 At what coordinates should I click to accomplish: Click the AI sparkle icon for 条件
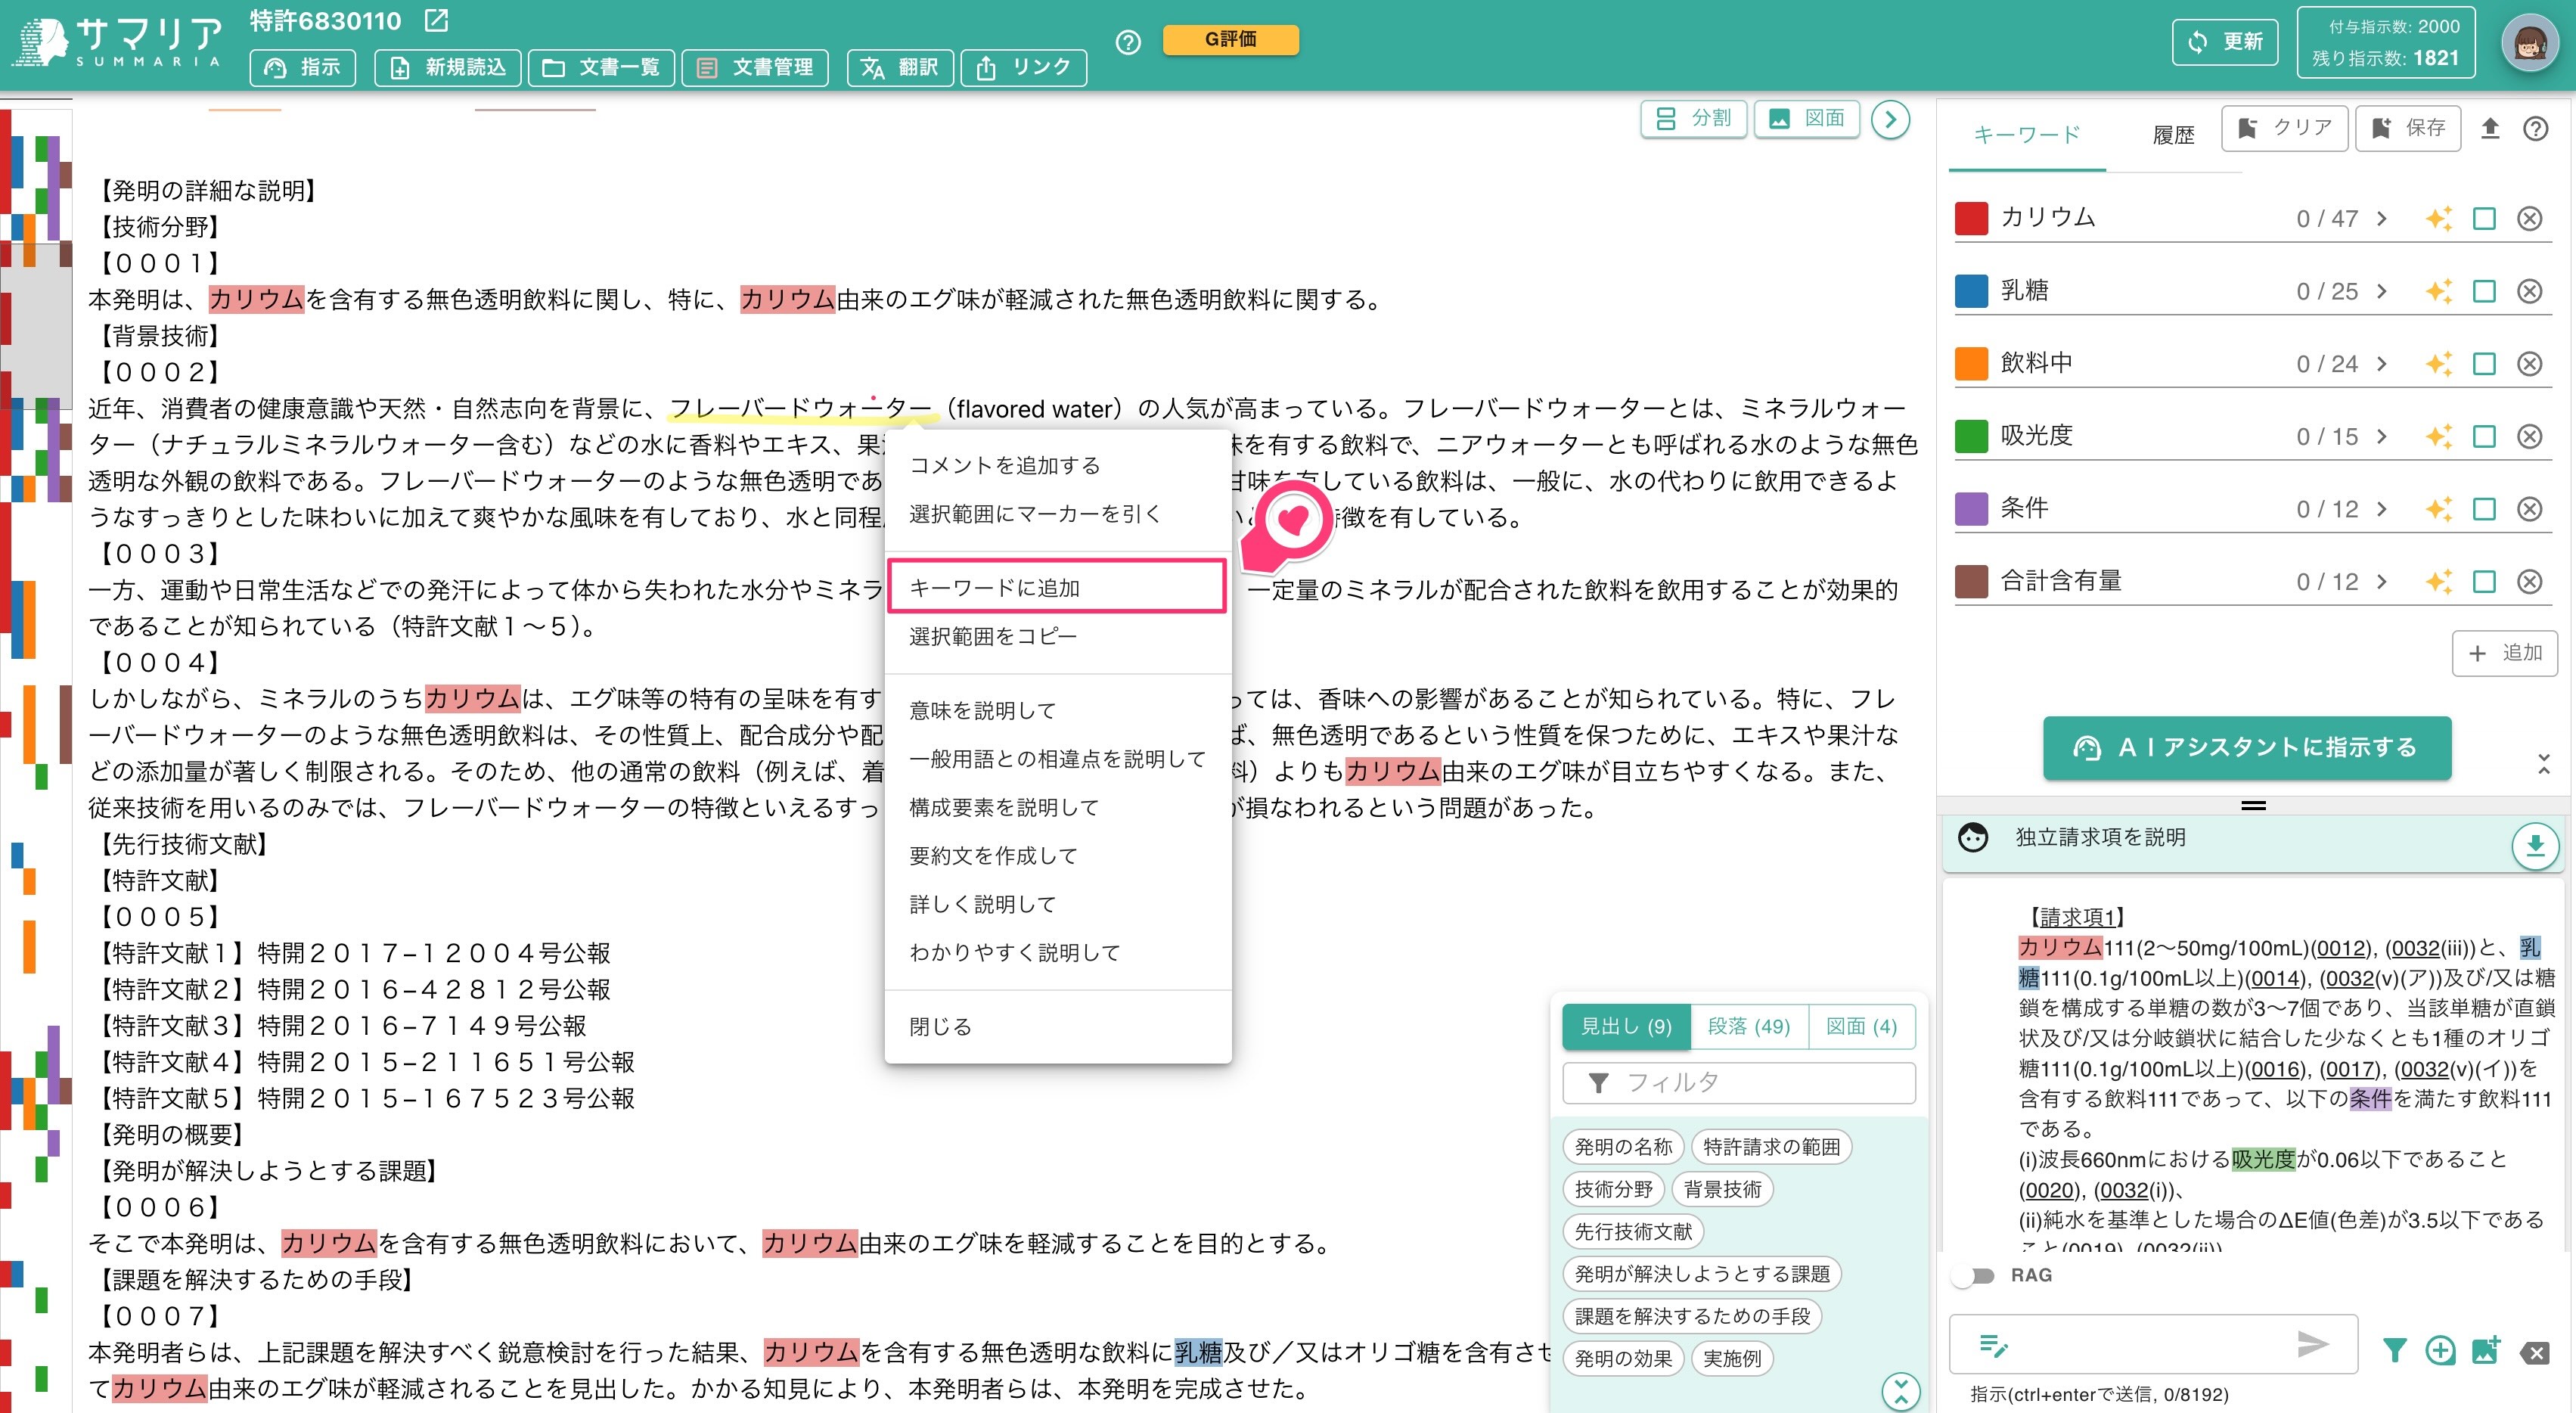tap(2439, 509)
